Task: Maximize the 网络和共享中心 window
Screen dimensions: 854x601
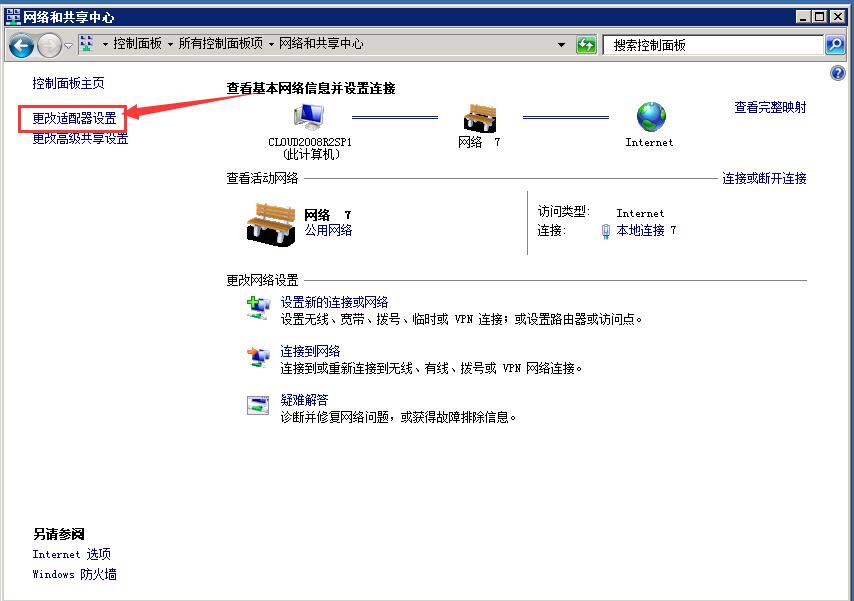Action: click(820, 17)
